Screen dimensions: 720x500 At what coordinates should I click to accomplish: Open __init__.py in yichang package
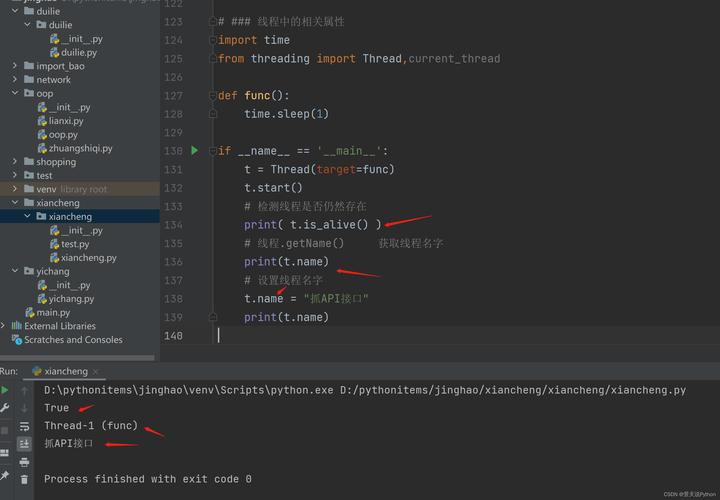(x=69, y=285)
